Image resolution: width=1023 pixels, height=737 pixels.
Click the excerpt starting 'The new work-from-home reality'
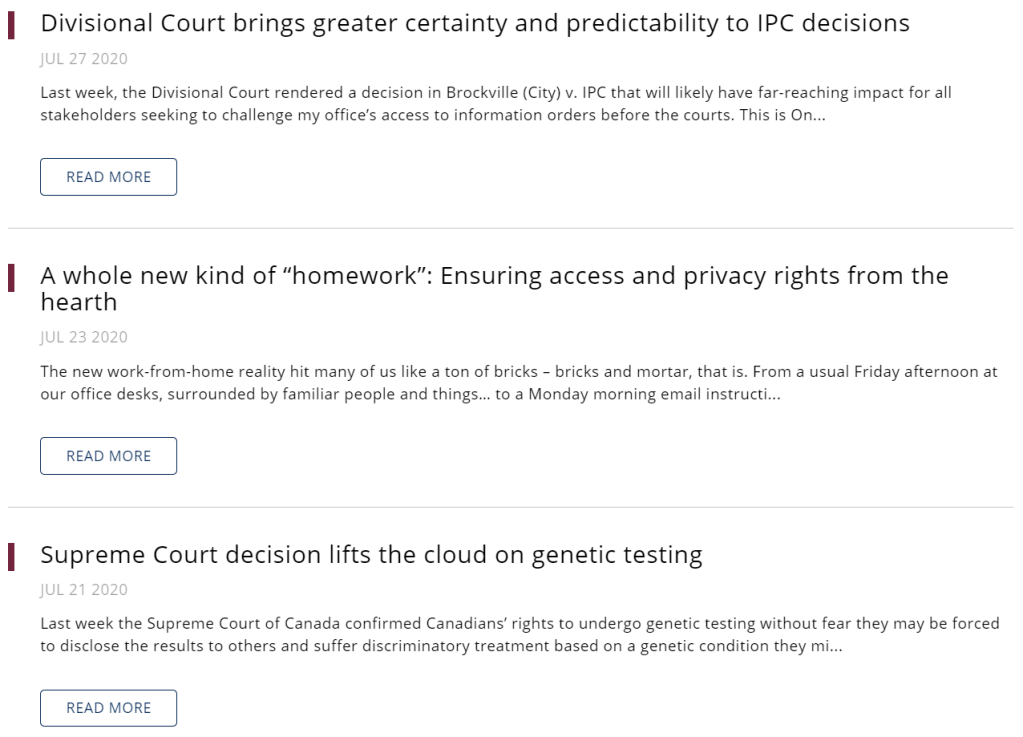[518, 371]
